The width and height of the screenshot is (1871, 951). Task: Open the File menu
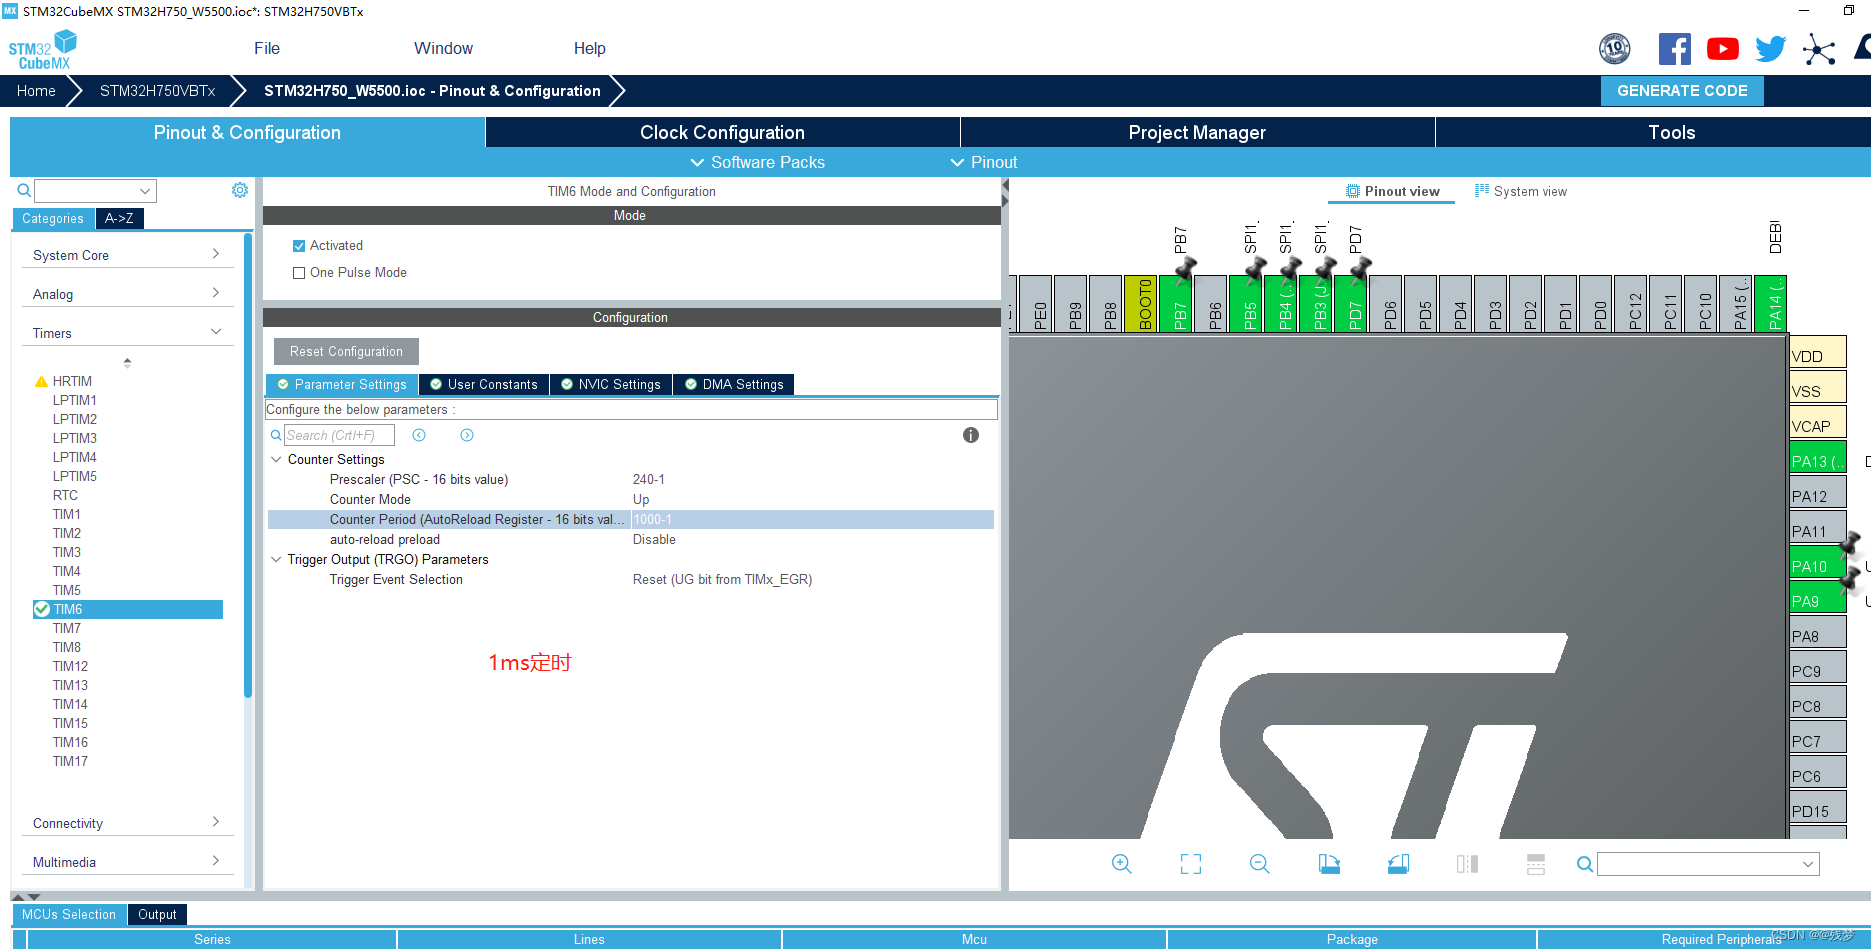pos(267,48)
